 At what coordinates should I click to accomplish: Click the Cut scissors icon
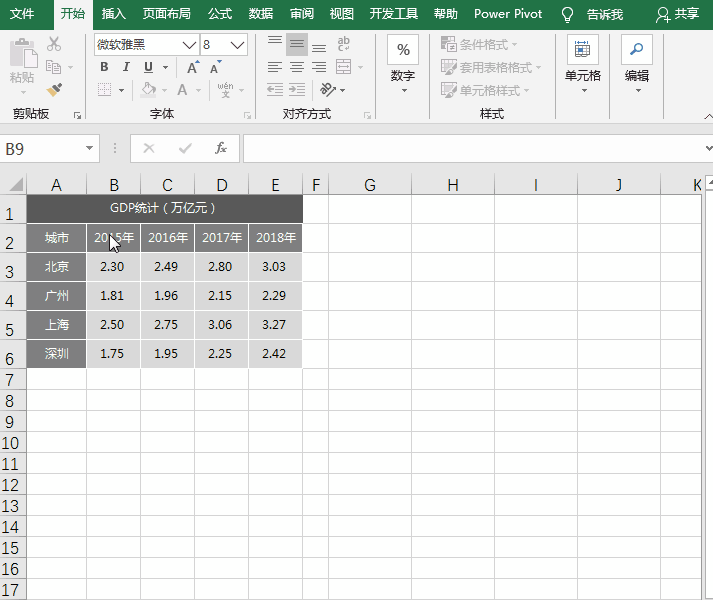click(x=54, y=44)
